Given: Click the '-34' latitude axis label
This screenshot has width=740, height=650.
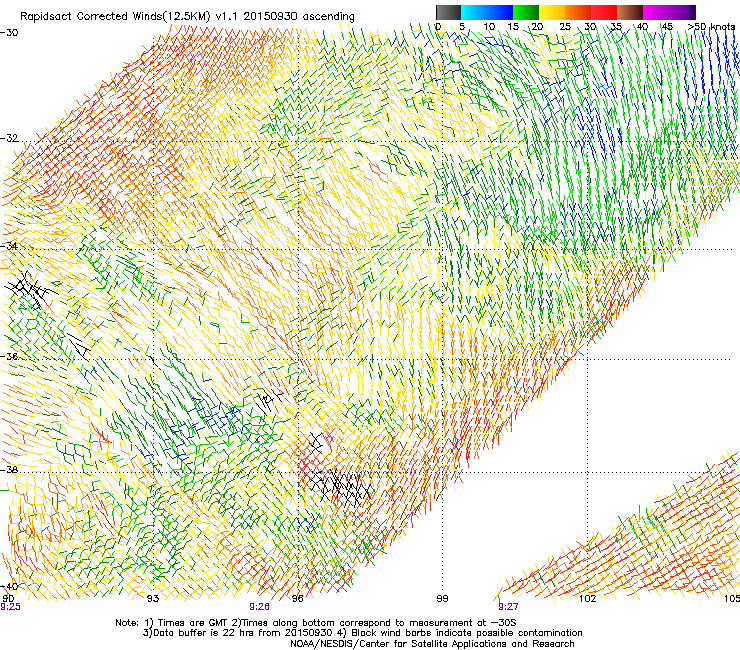Looking at the screenshot, I should coord(9,246).
